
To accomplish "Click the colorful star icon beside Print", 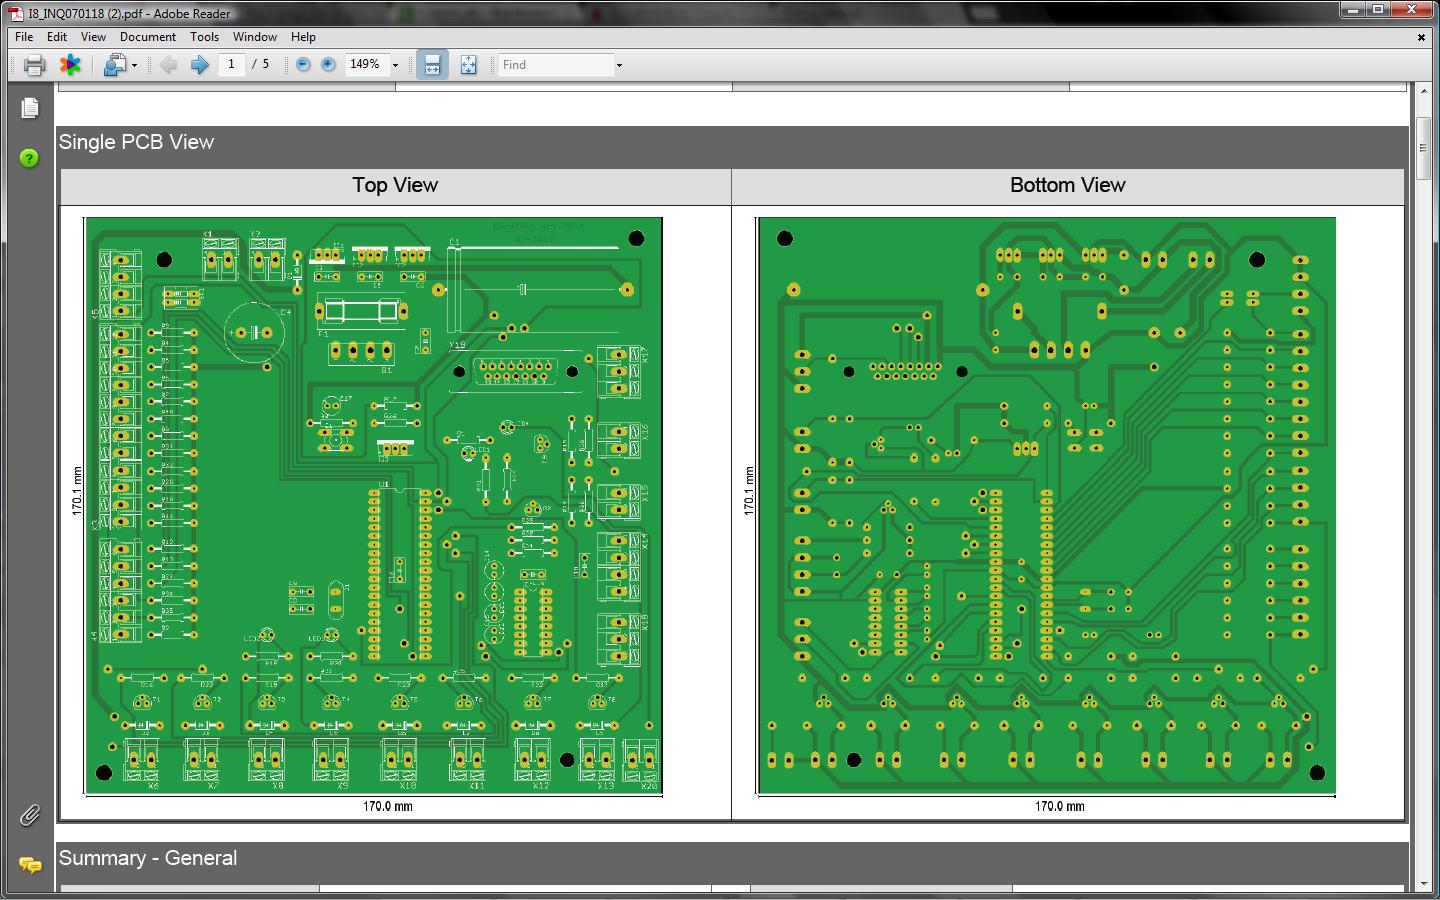I will (70, 65).
